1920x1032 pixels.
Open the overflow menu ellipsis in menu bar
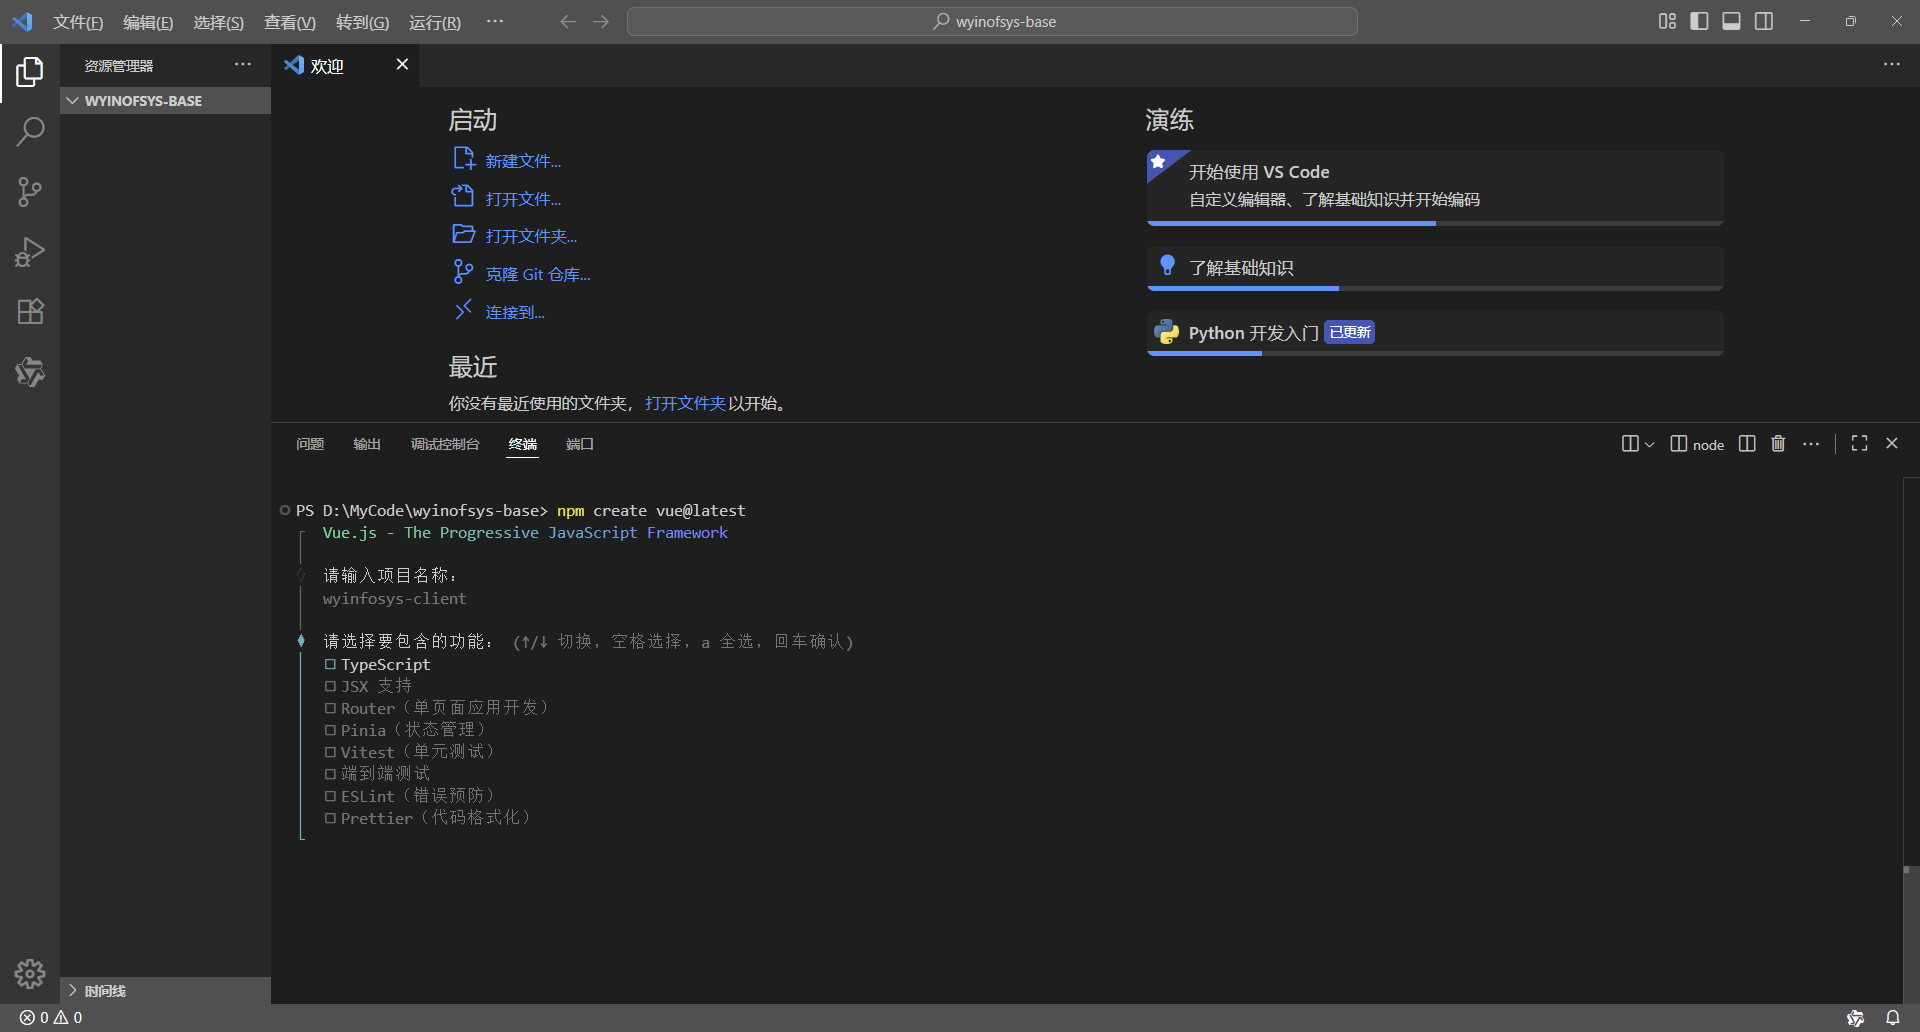pos(495,21)
